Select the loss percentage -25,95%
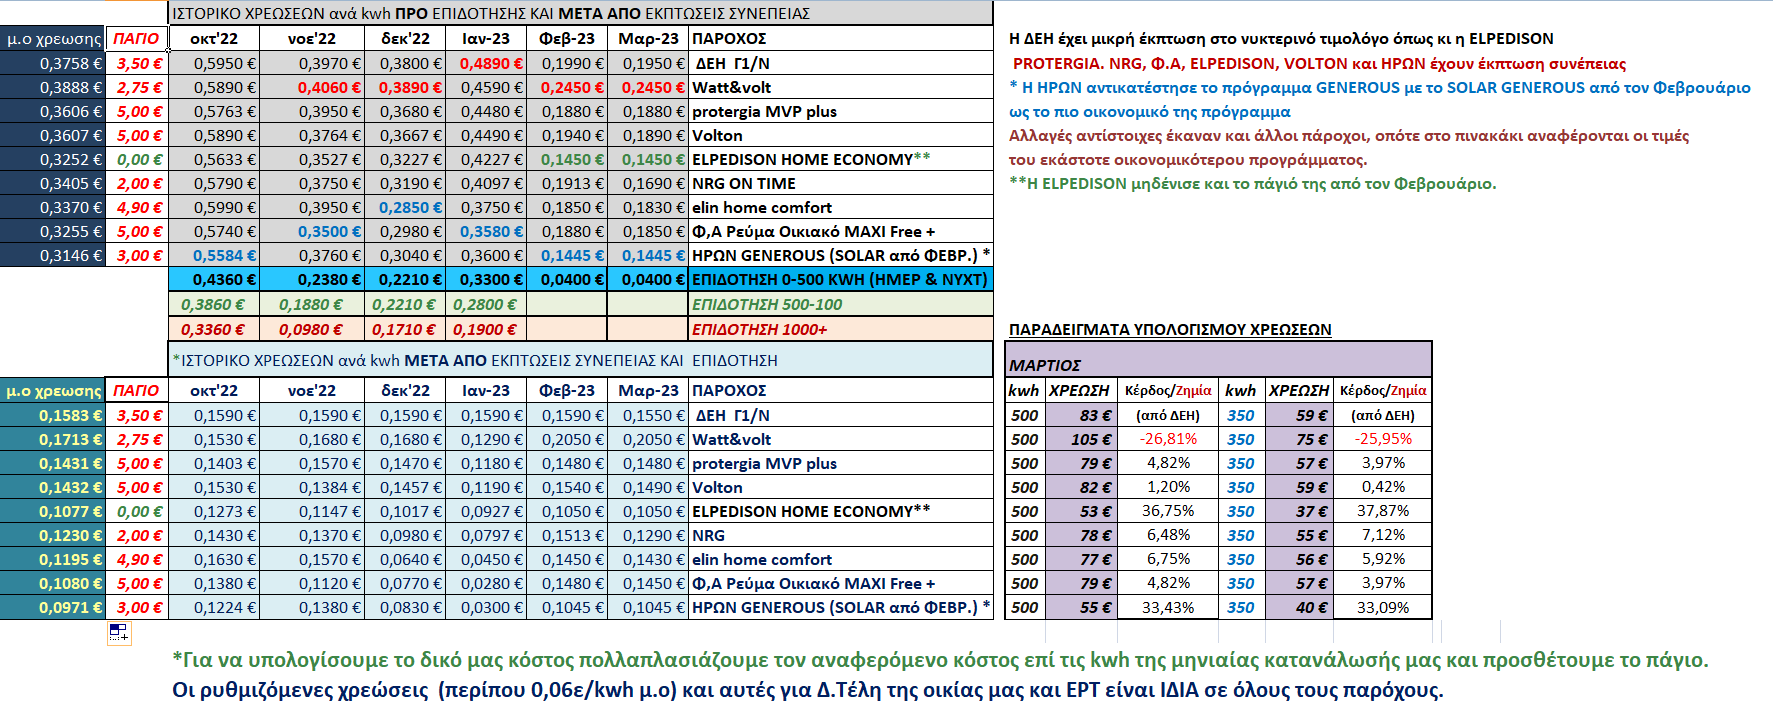The image size is (1773, 726). coord(1383,439)
